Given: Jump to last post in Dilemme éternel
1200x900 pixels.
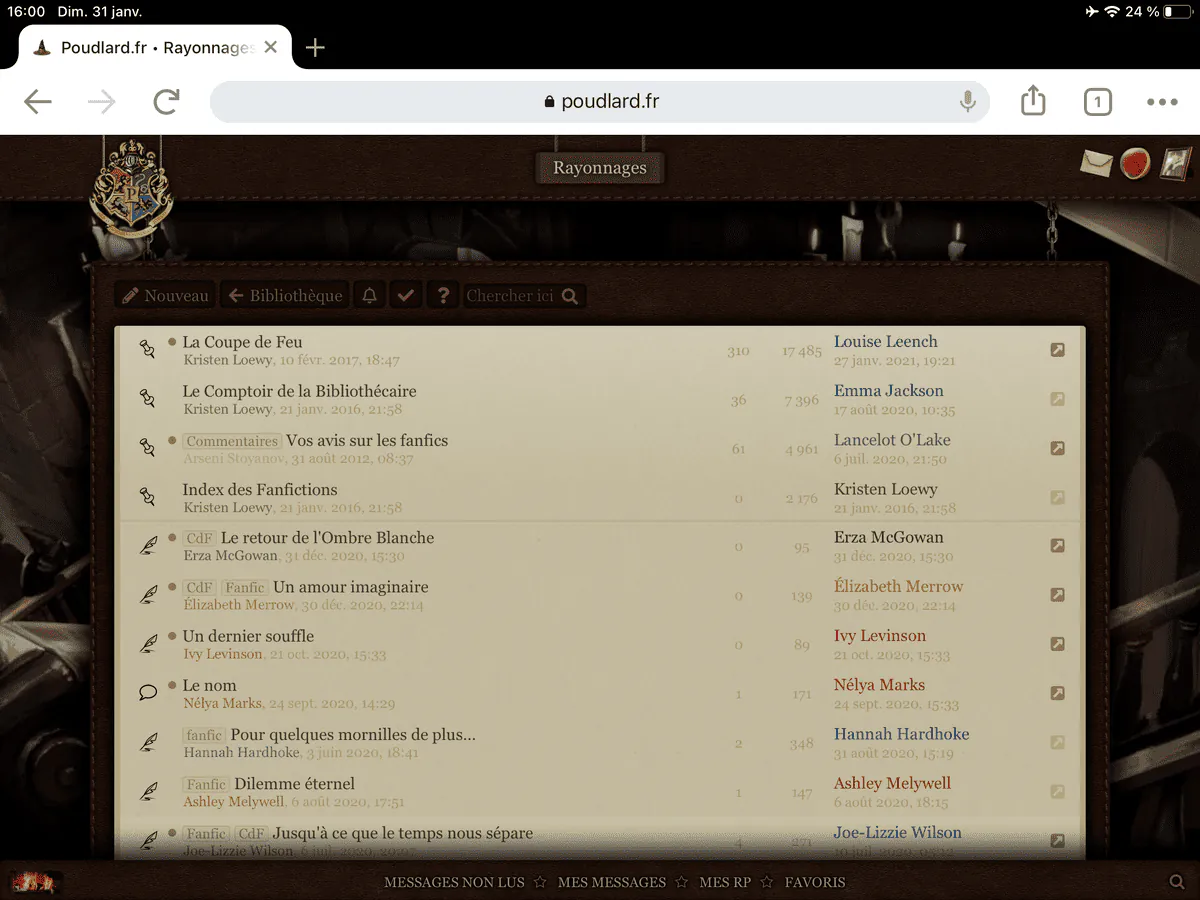Looking at the screenshot, I should pos(1058,792).
